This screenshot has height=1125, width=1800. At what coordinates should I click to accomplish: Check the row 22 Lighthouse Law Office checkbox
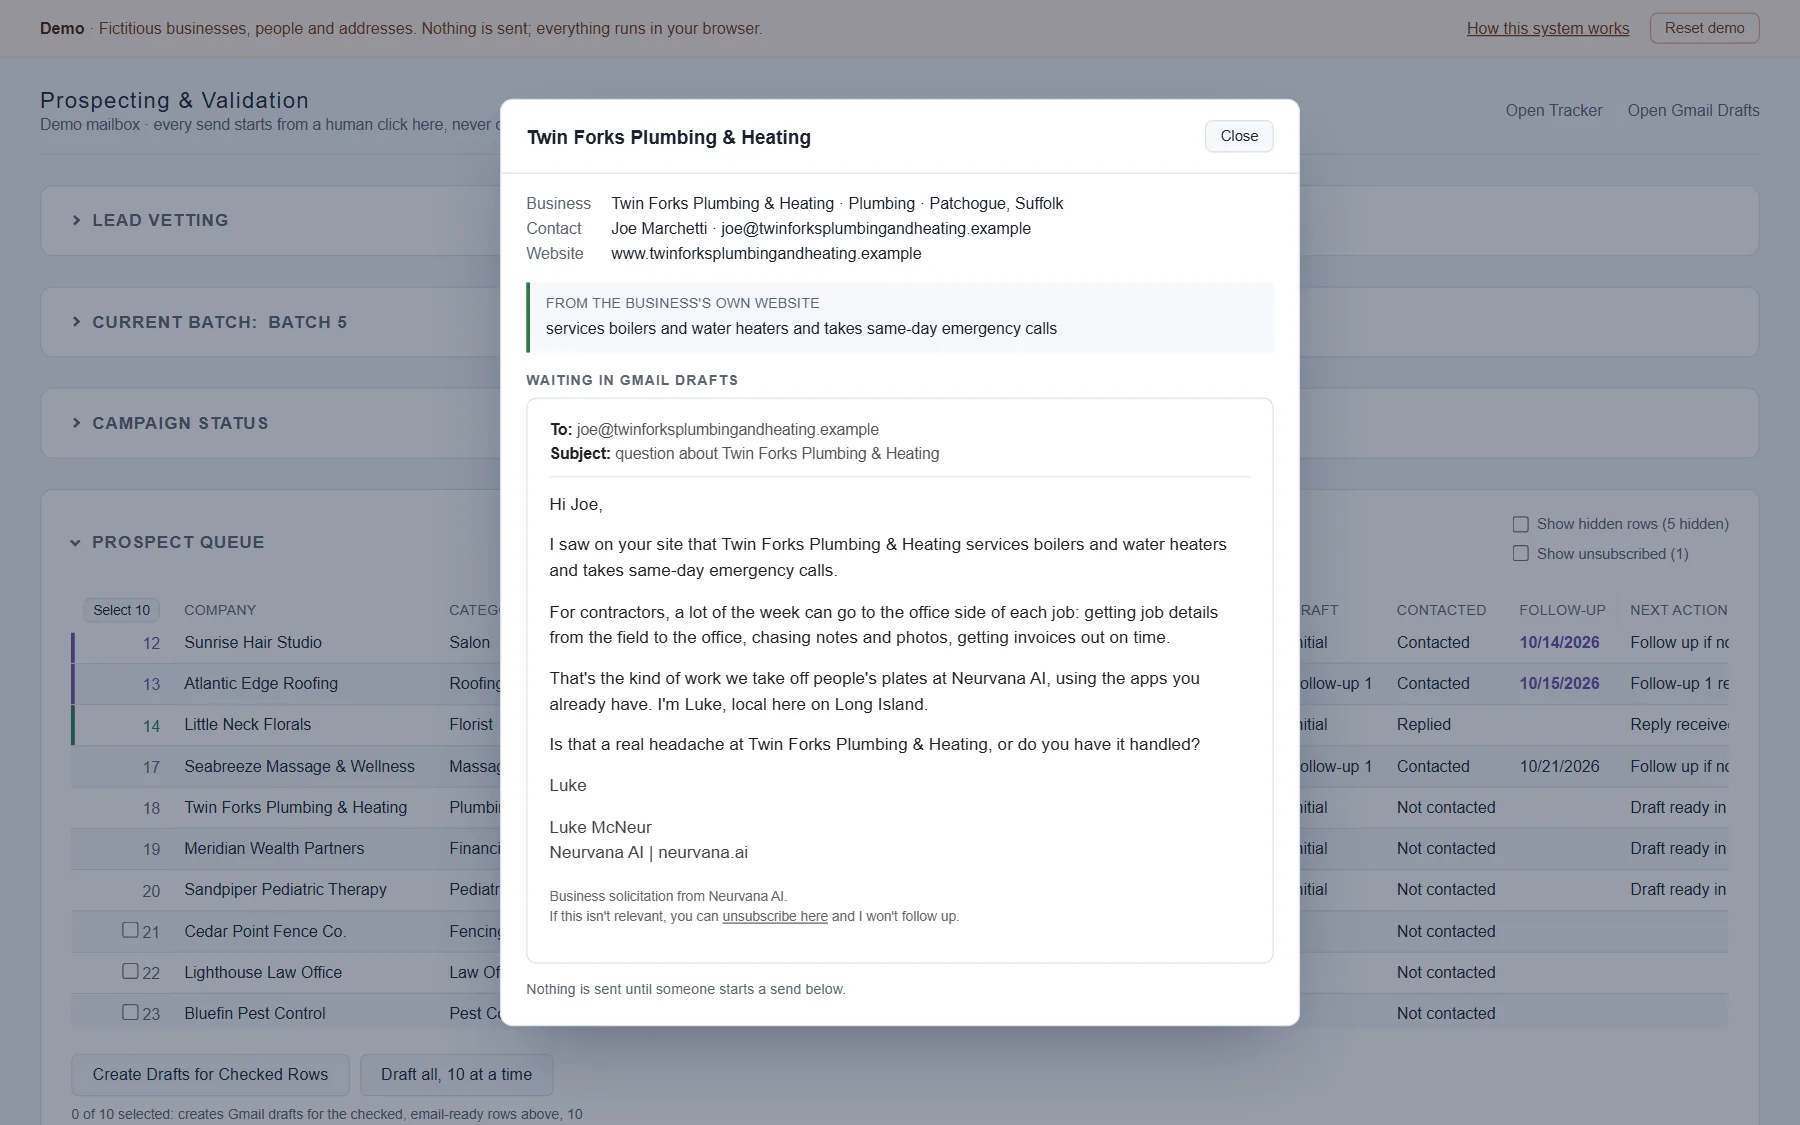pos(130,971)
